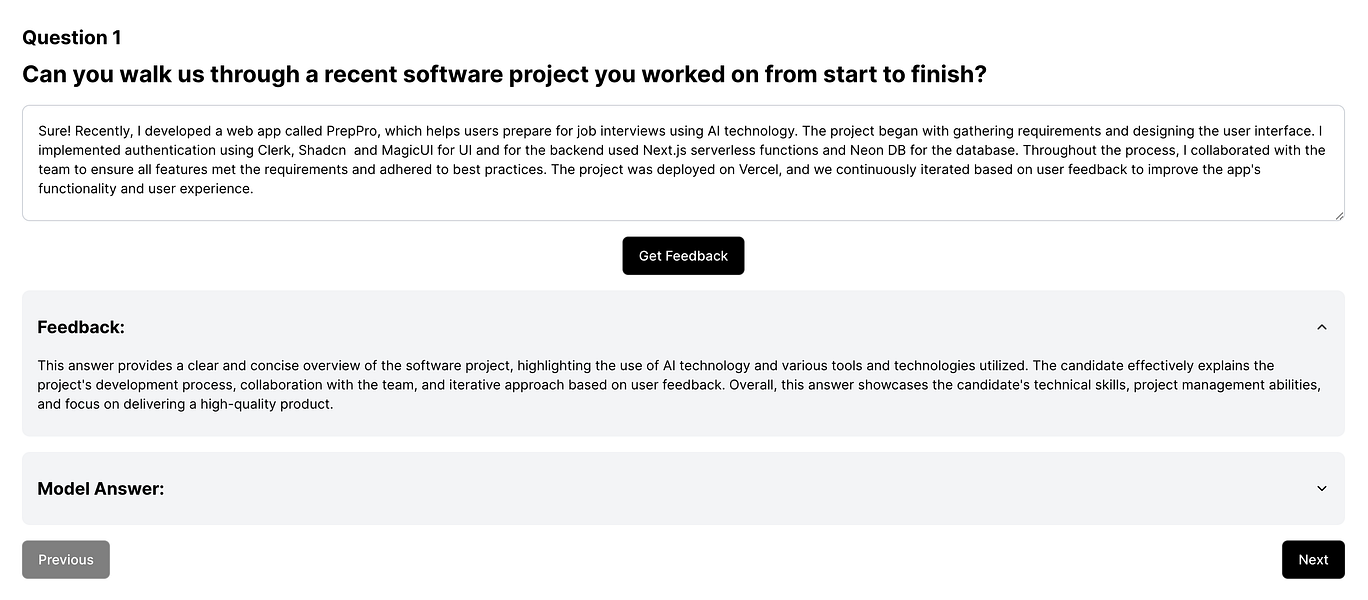Go to the Next question
The image size is (1368, 600).
click(1313, 560)
